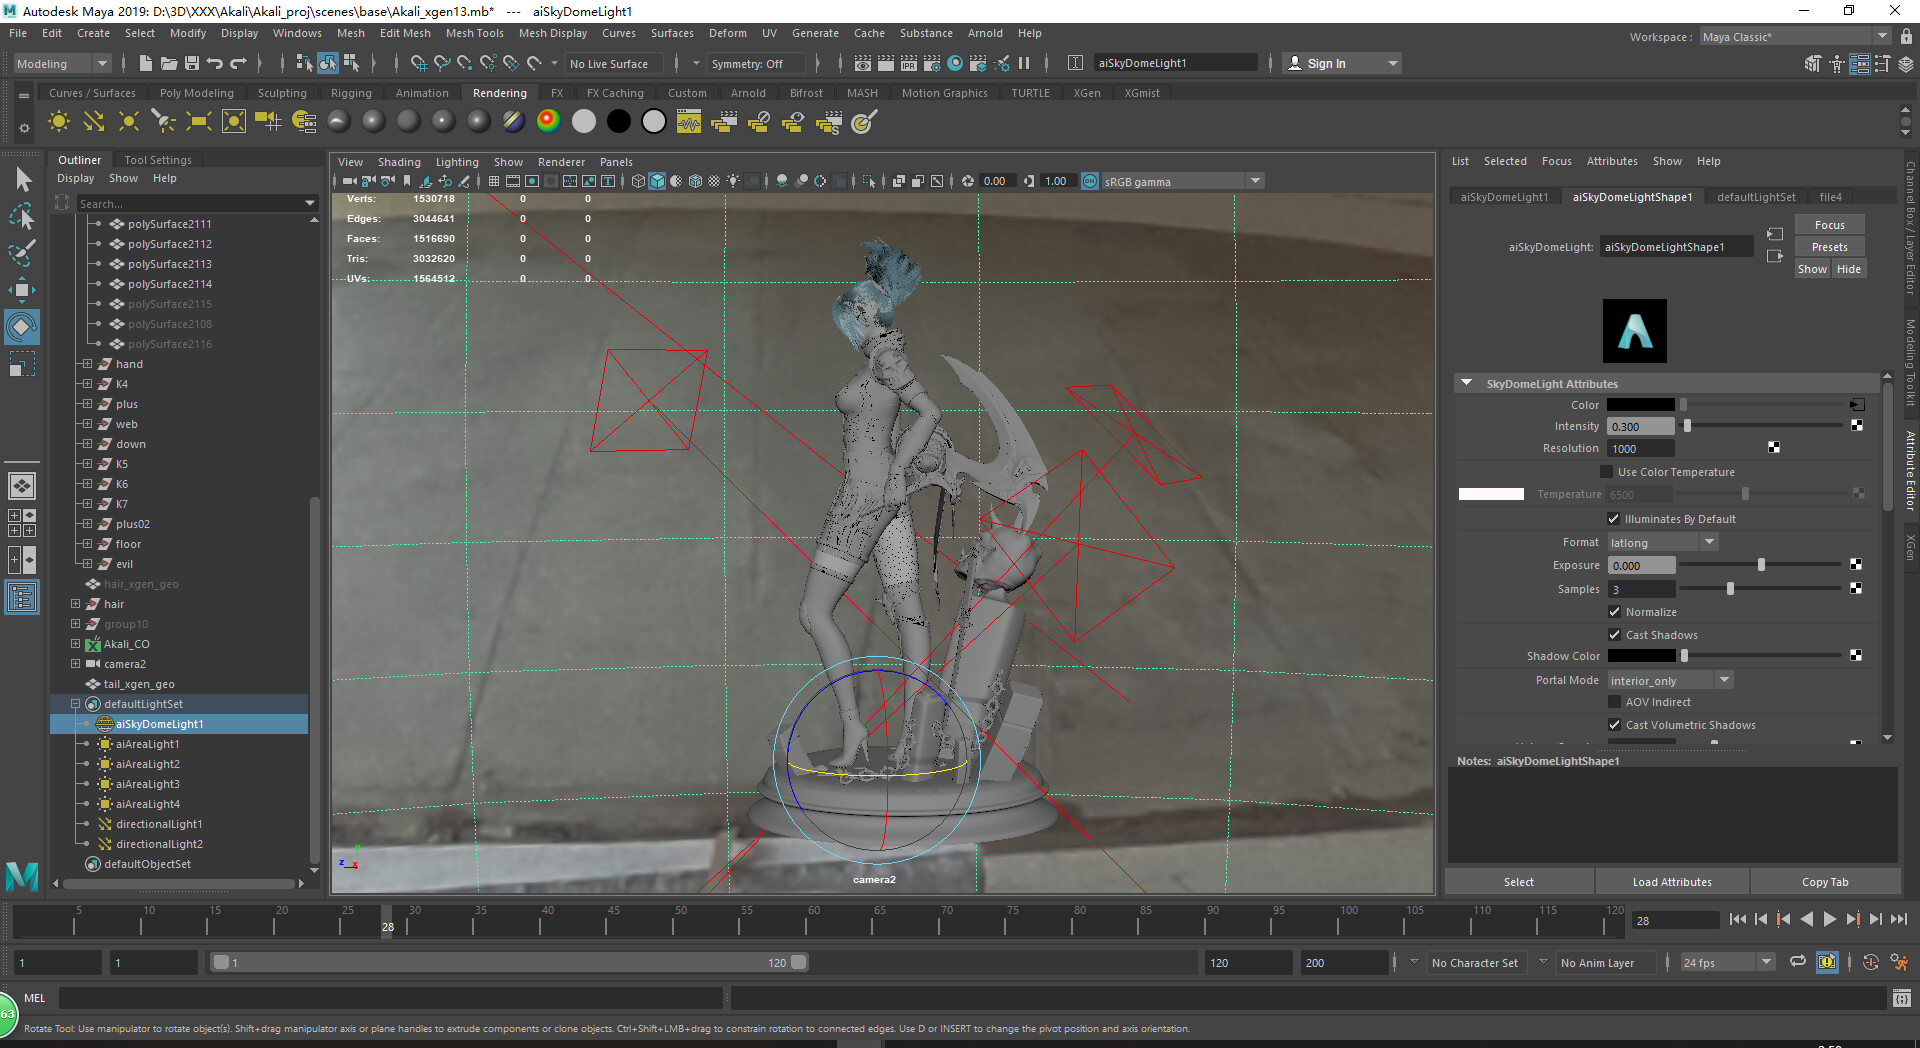1920x1048 pixels.
Task: Switch to single-pane layout icon
Action: tap(22, 486)
